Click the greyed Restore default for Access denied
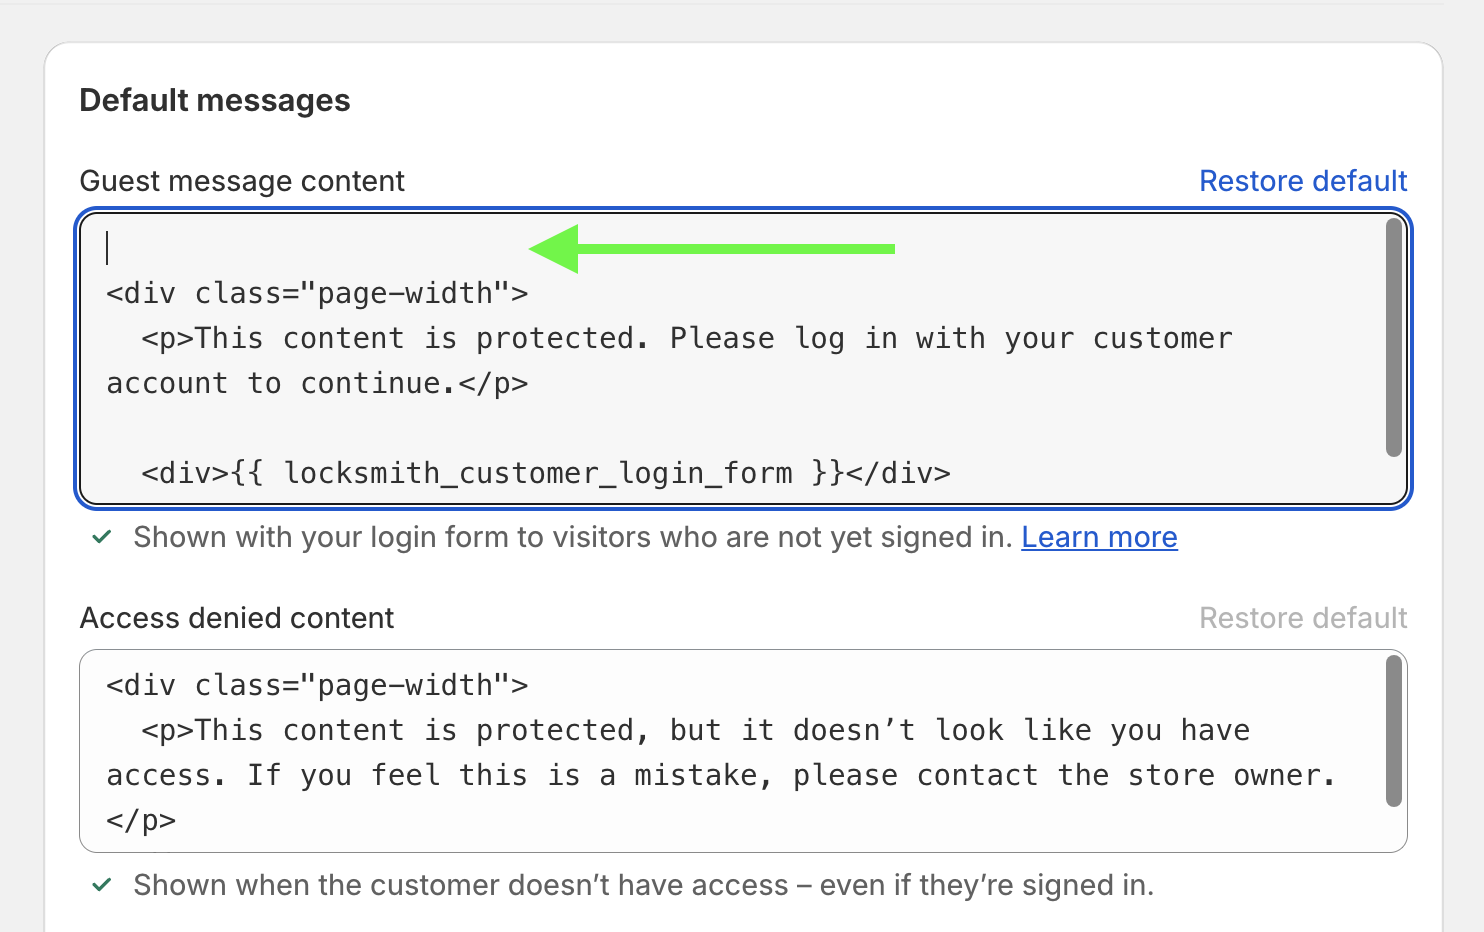1484x932 pixels. [x=1303, y=618]
